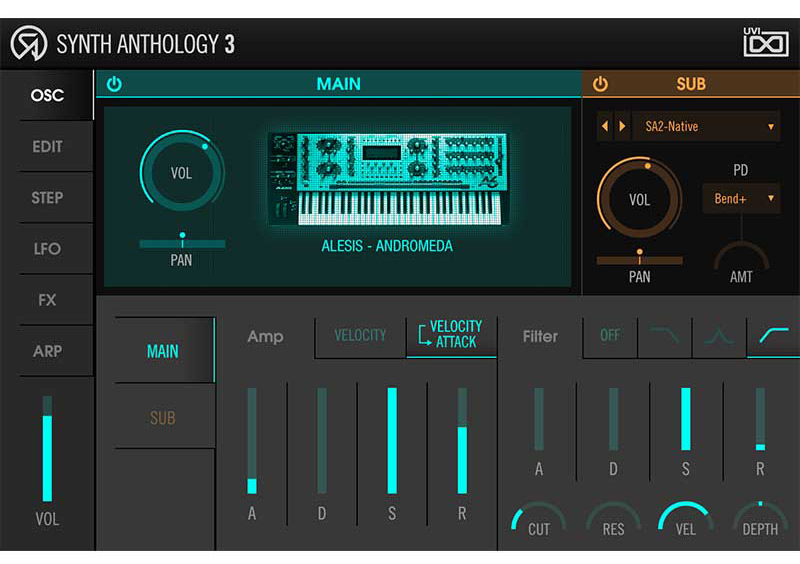Click the MAIN oscillator VOL knob

click(182, 172)
